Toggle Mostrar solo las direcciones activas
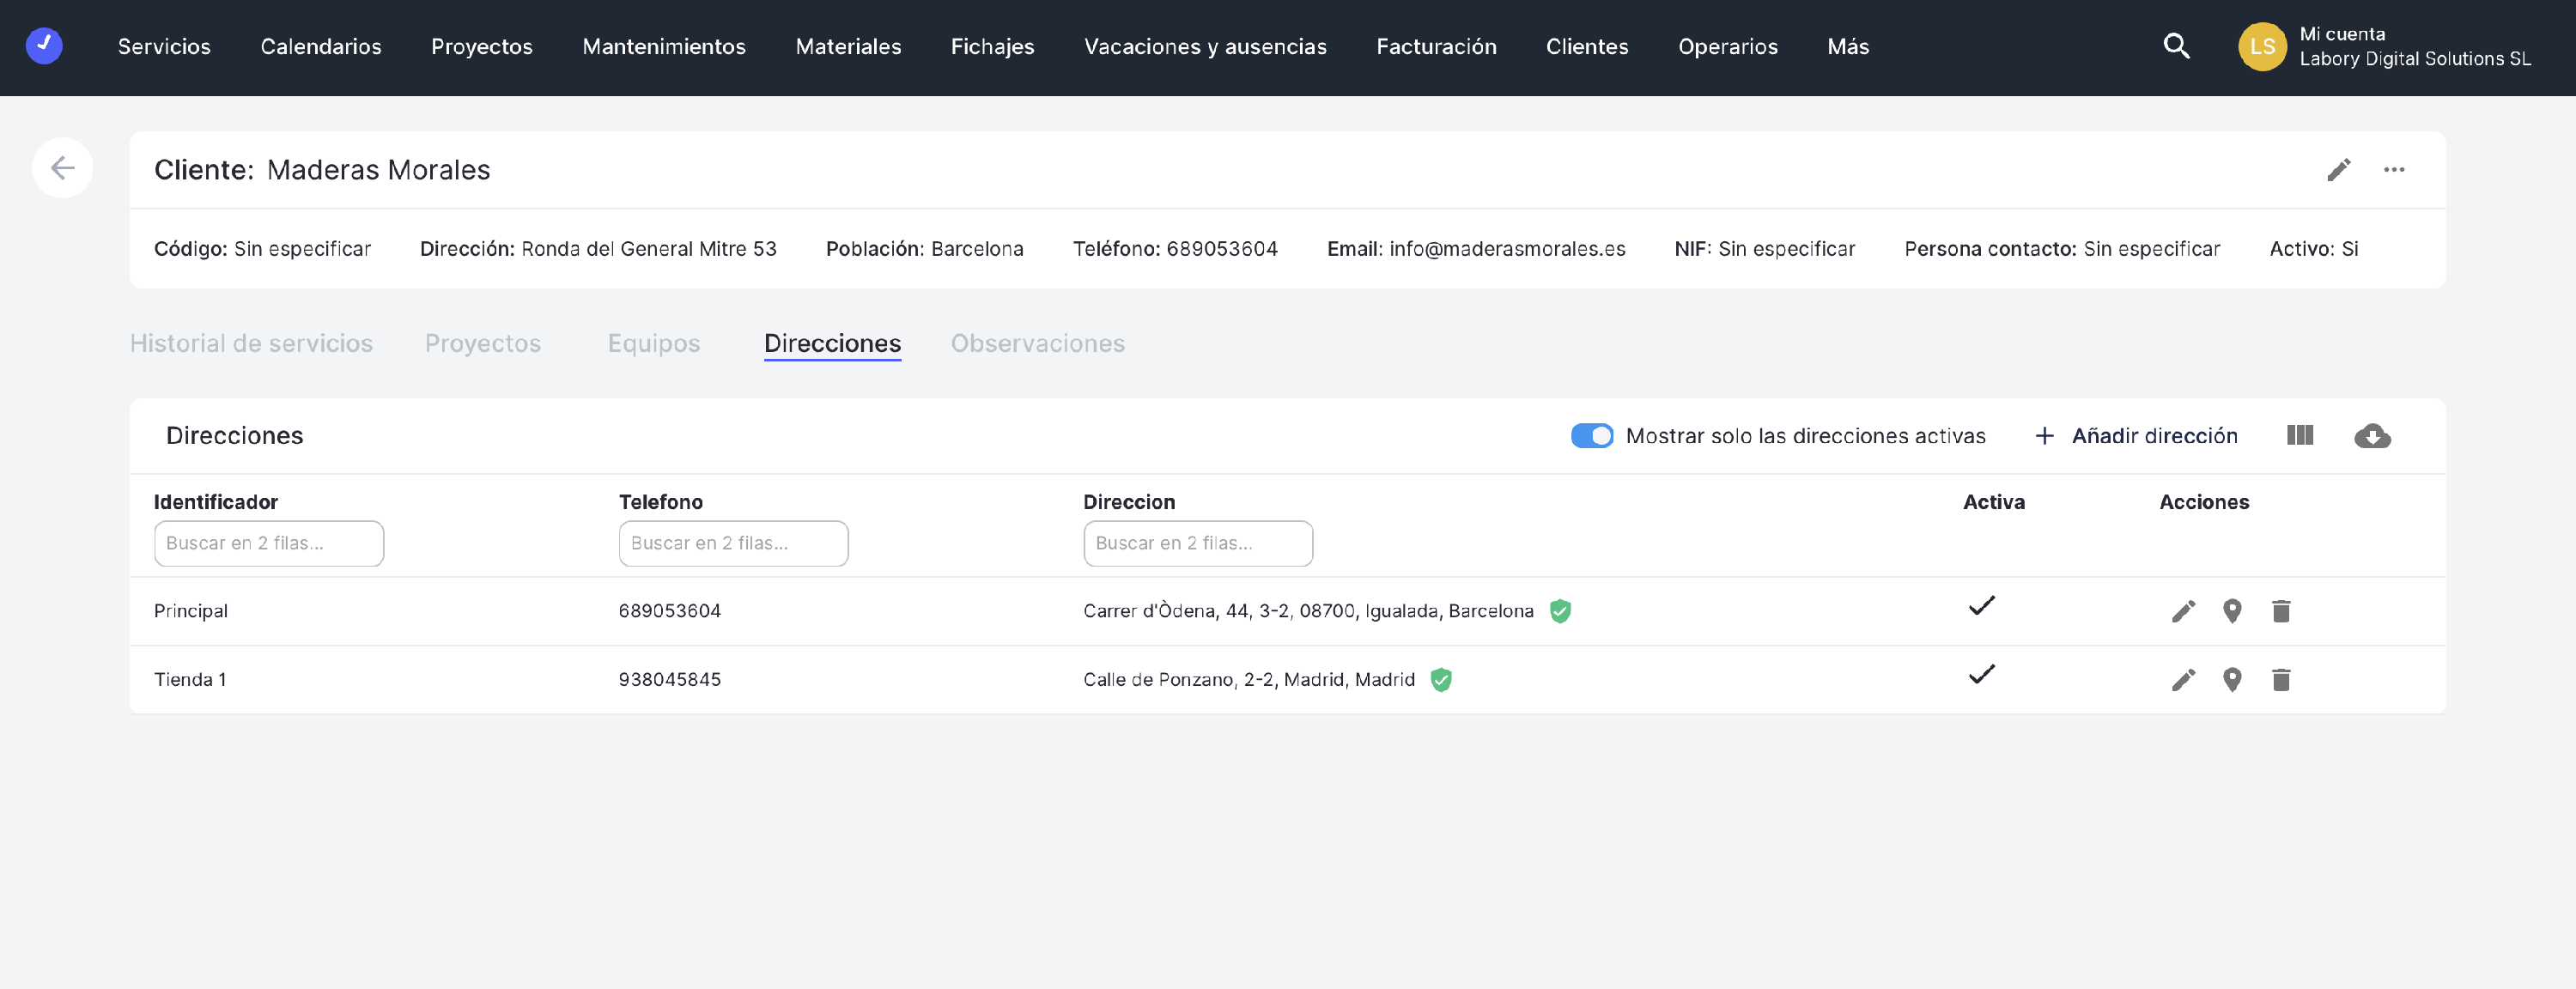 pyautogui.click(x=1591, y=435)
